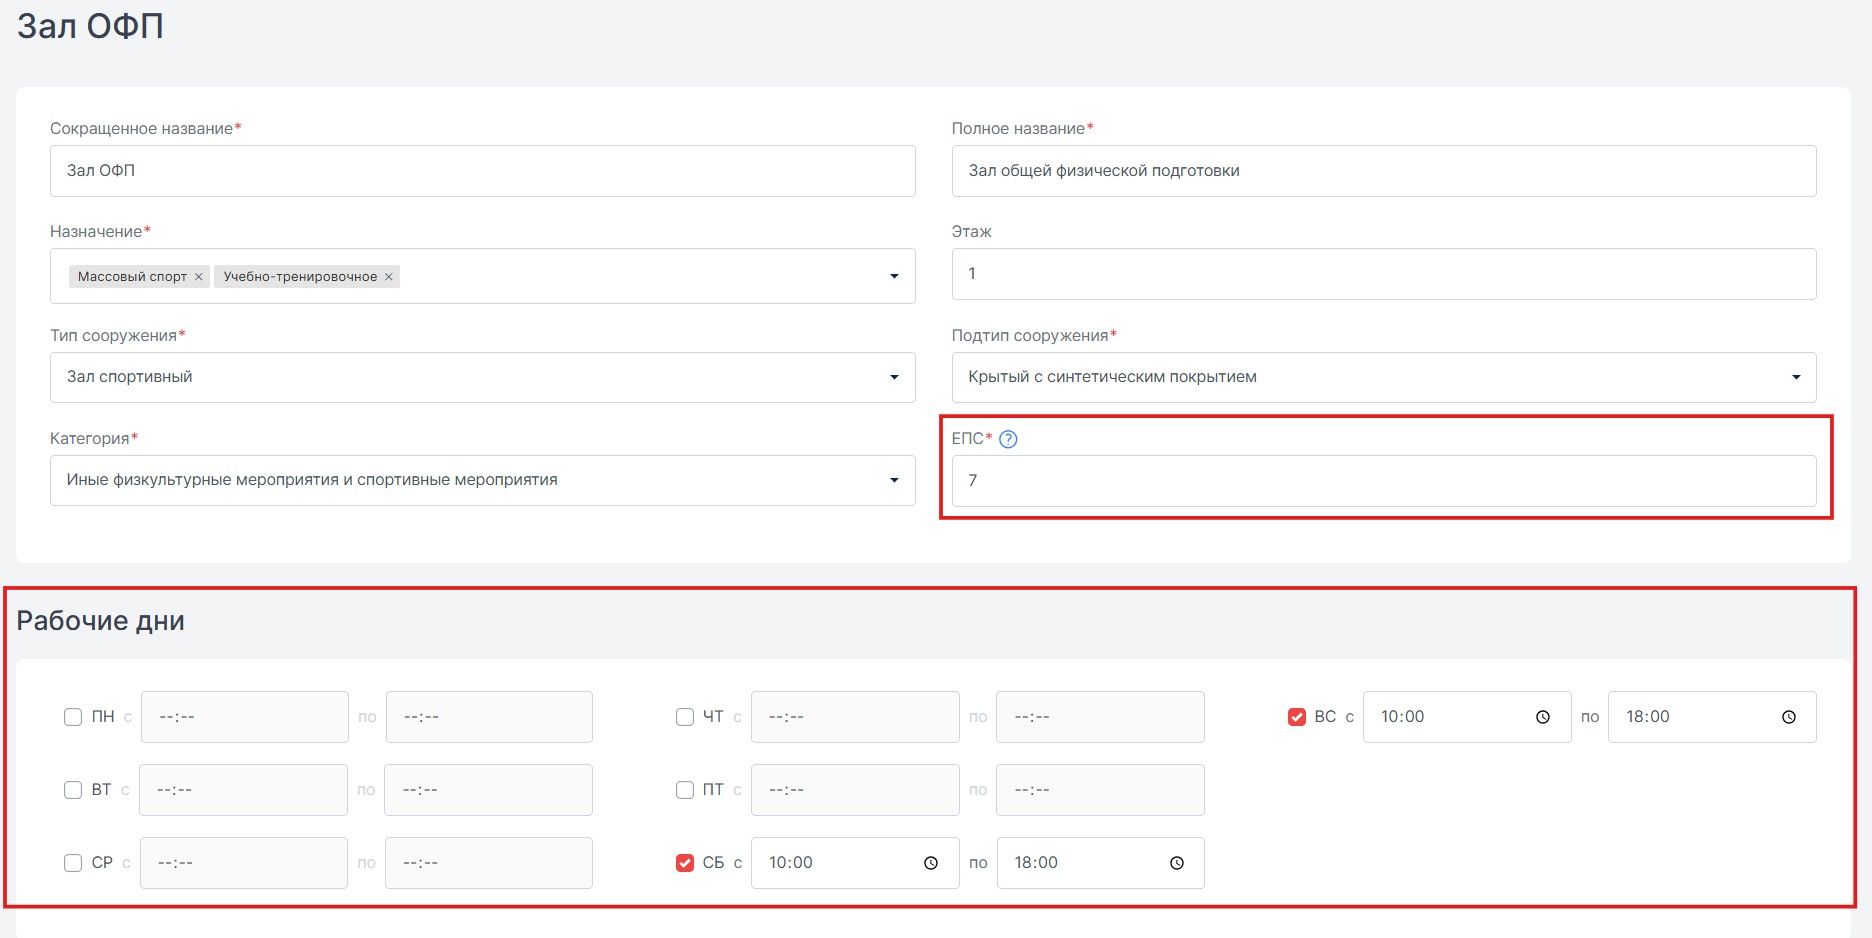Click the ЕПС help question mark icon
Viewport: 1872px width, 938px height.
(x=1008, y=439)
